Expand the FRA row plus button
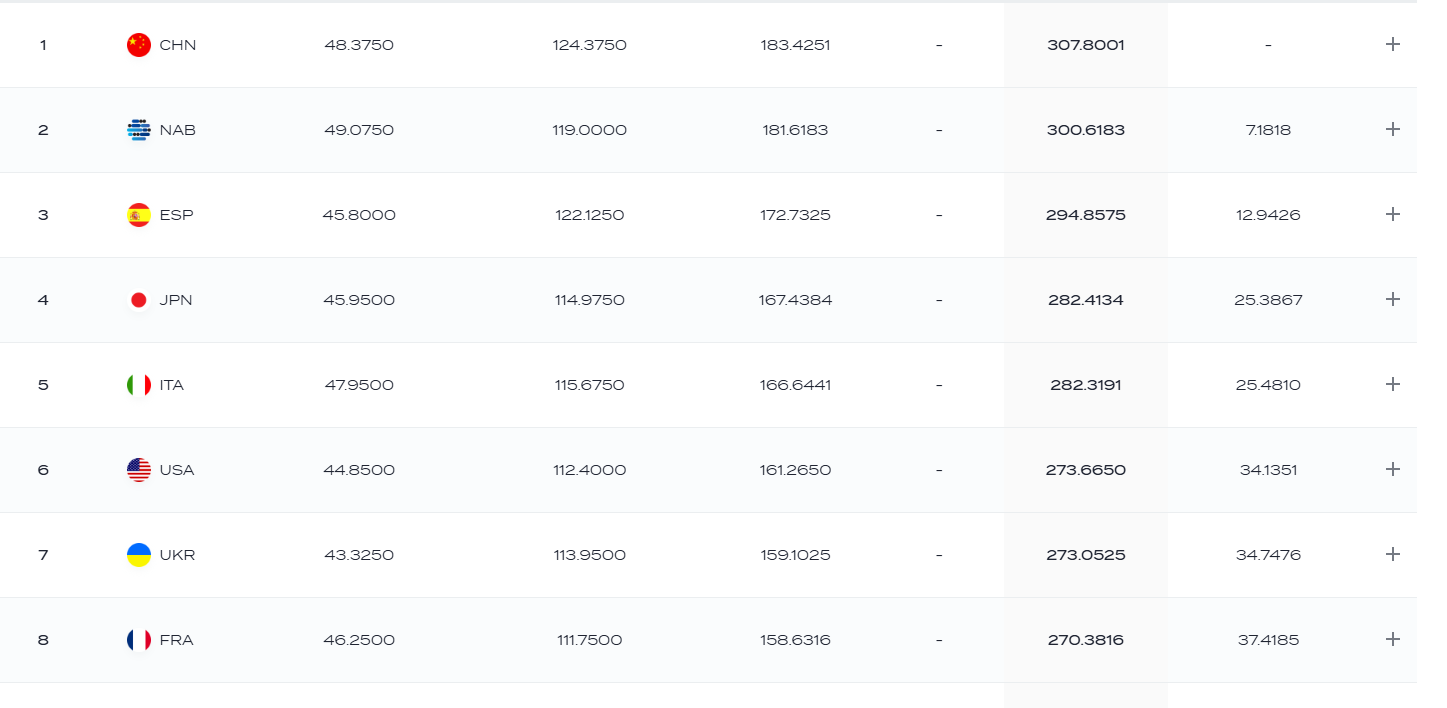Screen dimensions: 1447x708 point(1392,639)
